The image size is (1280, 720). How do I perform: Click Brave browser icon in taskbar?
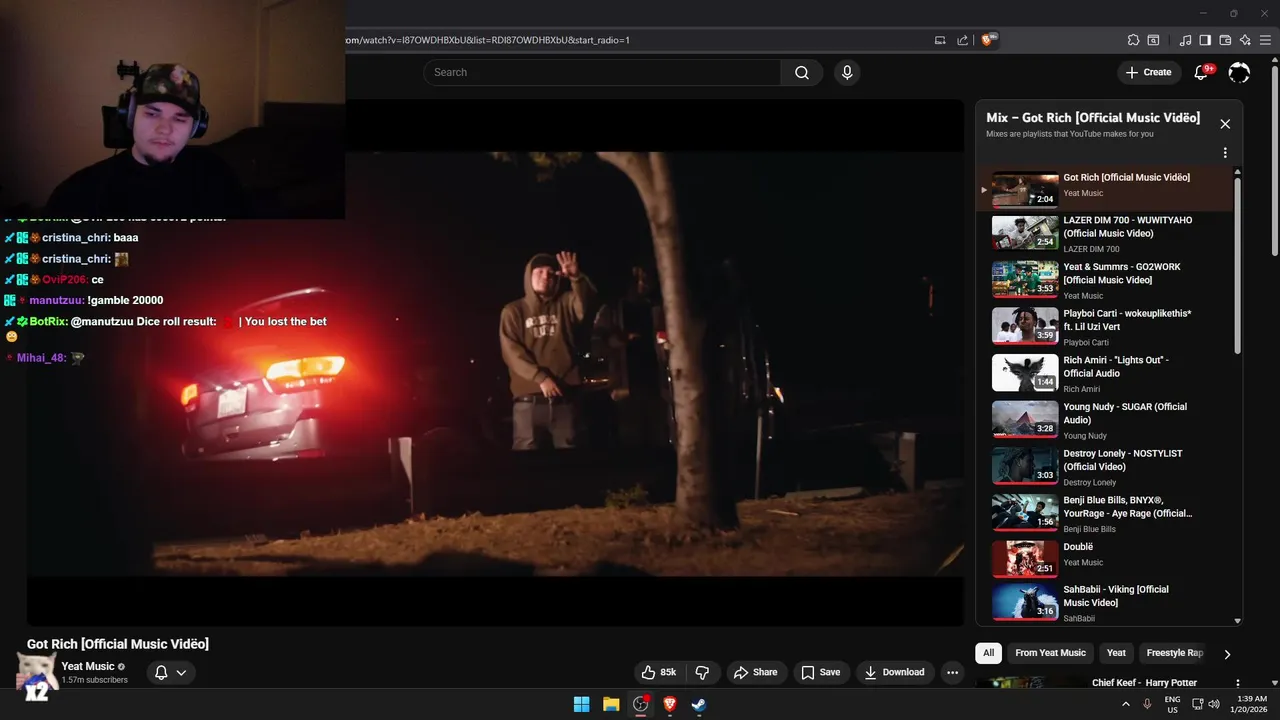tap(670, 704)
